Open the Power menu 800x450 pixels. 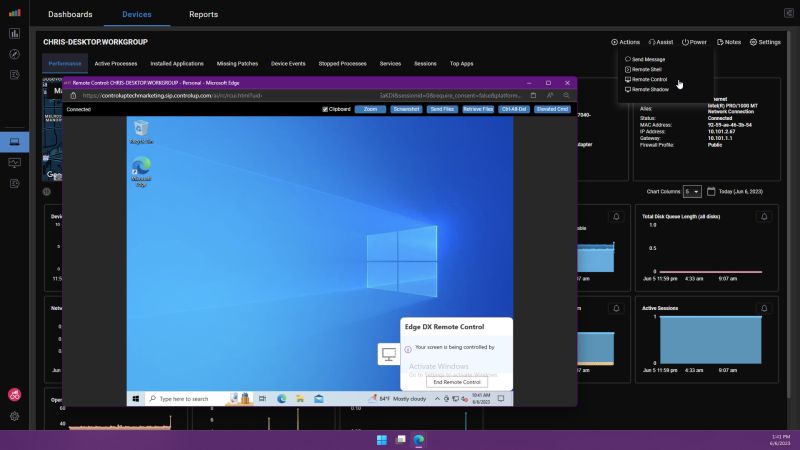[x=694, y=42]
